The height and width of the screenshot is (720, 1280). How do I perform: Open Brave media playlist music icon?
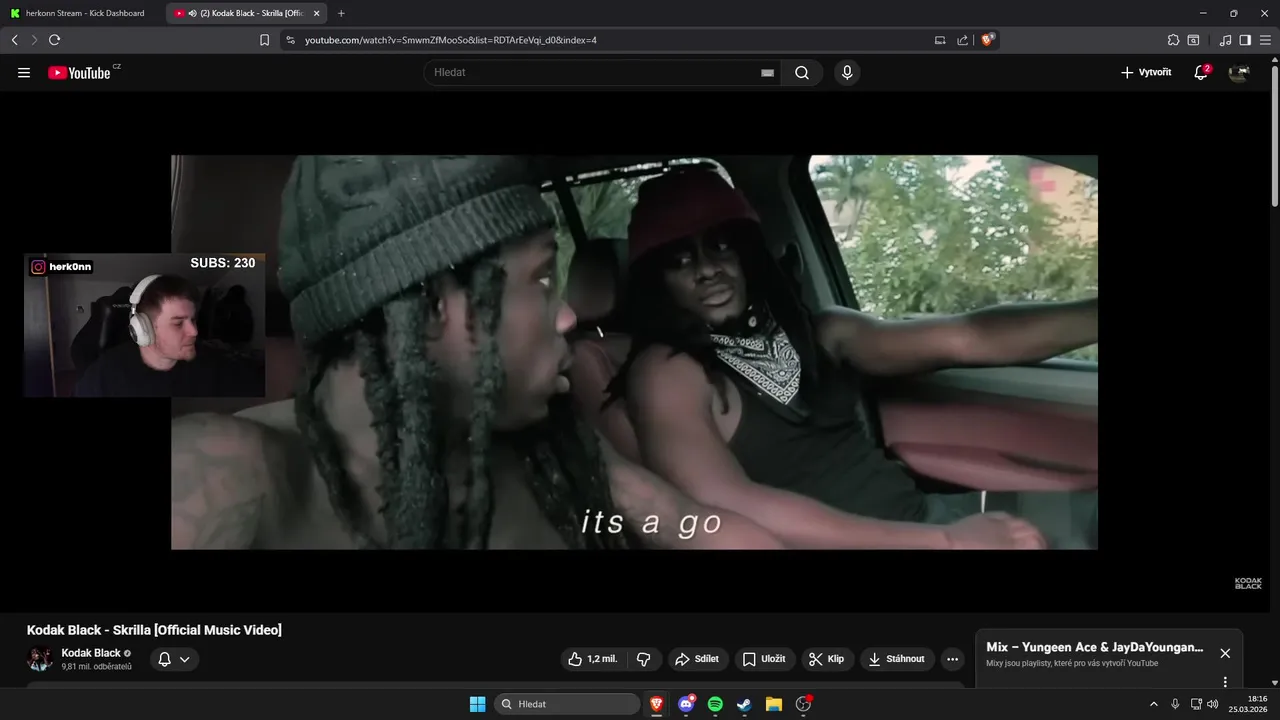click(1226, 40)
